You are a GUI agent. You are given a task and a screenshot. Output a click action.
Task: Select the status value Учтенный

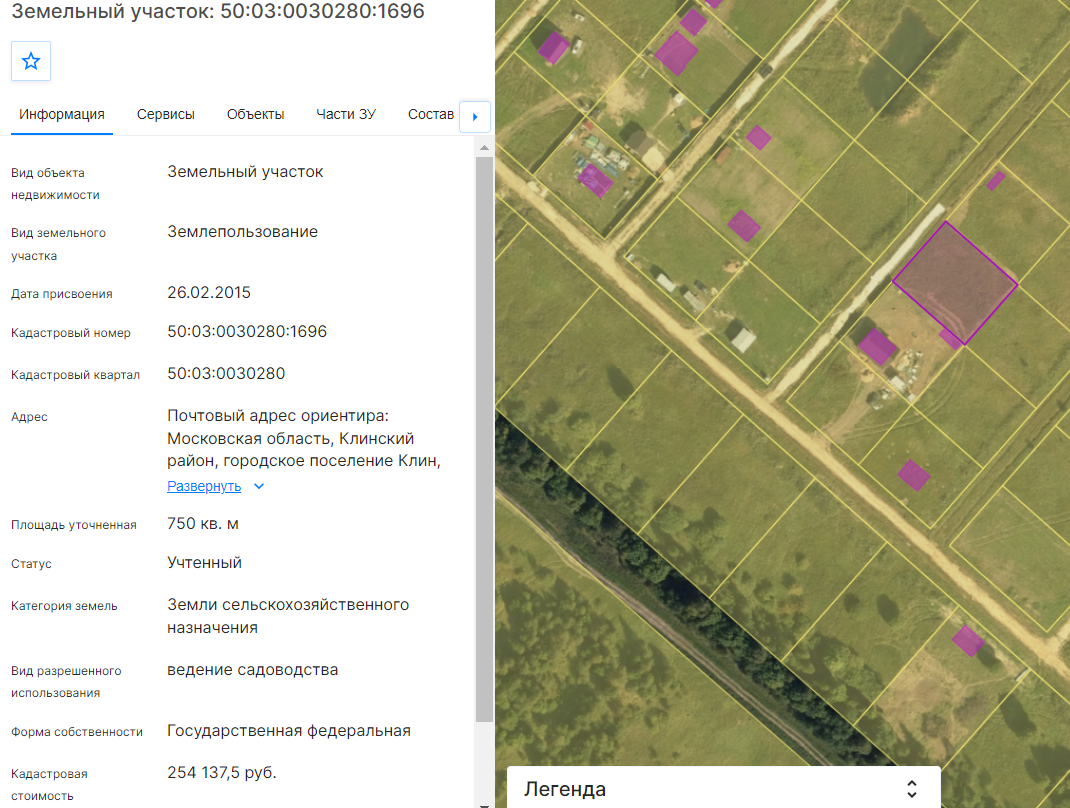pos(205,563)
